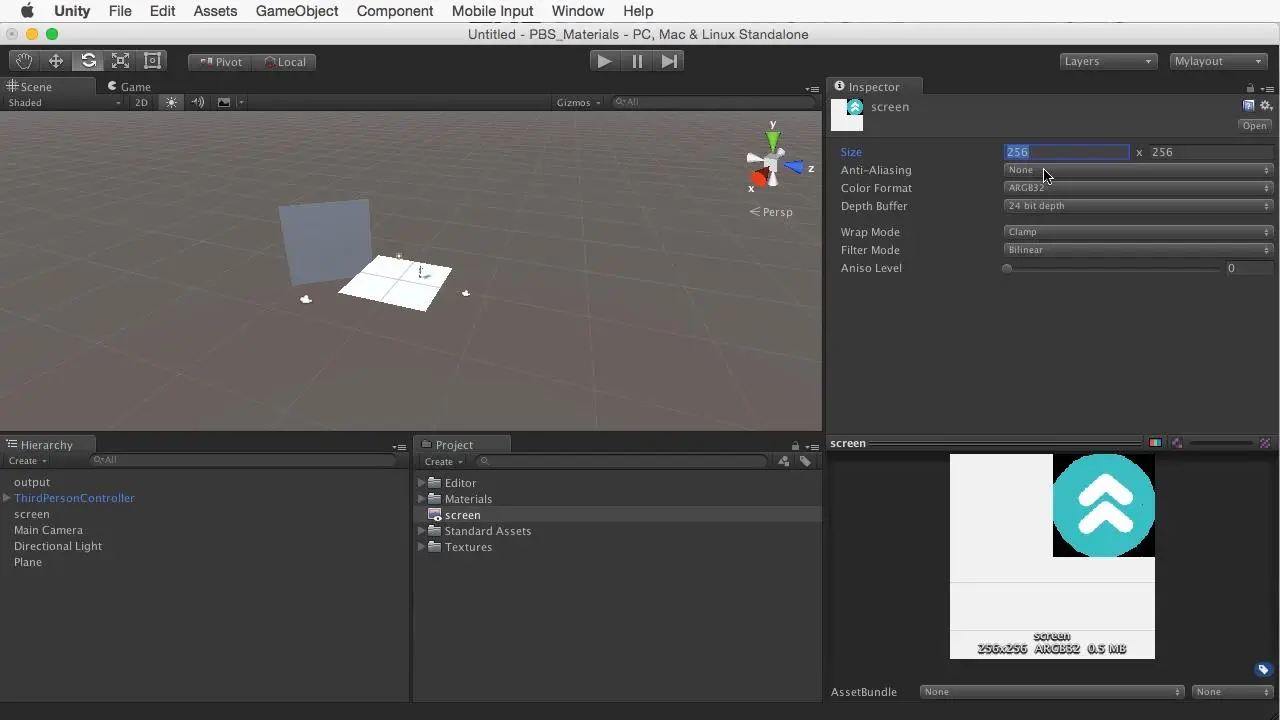Viewport: 1280px width, 720px height.
Task: Open the Filter Mode dropdown
Action: click(x=1138, y=250)
